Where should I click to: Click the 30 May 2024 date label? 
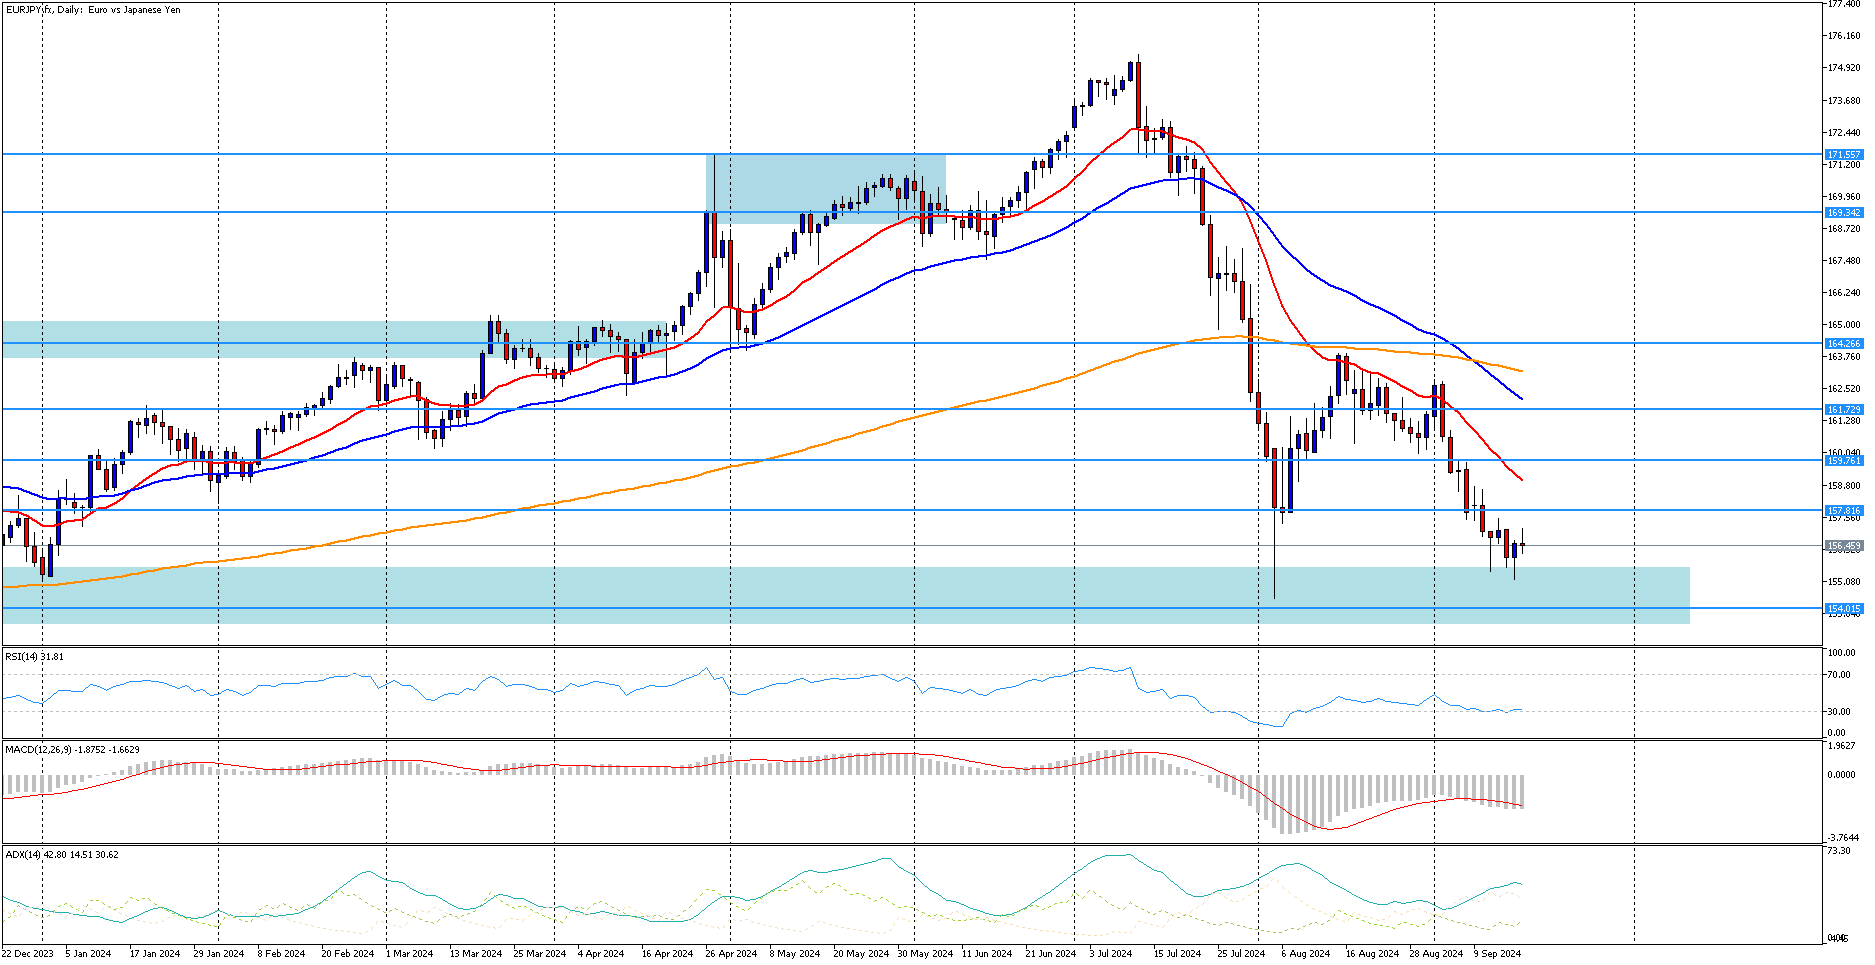tap(925, 954)
